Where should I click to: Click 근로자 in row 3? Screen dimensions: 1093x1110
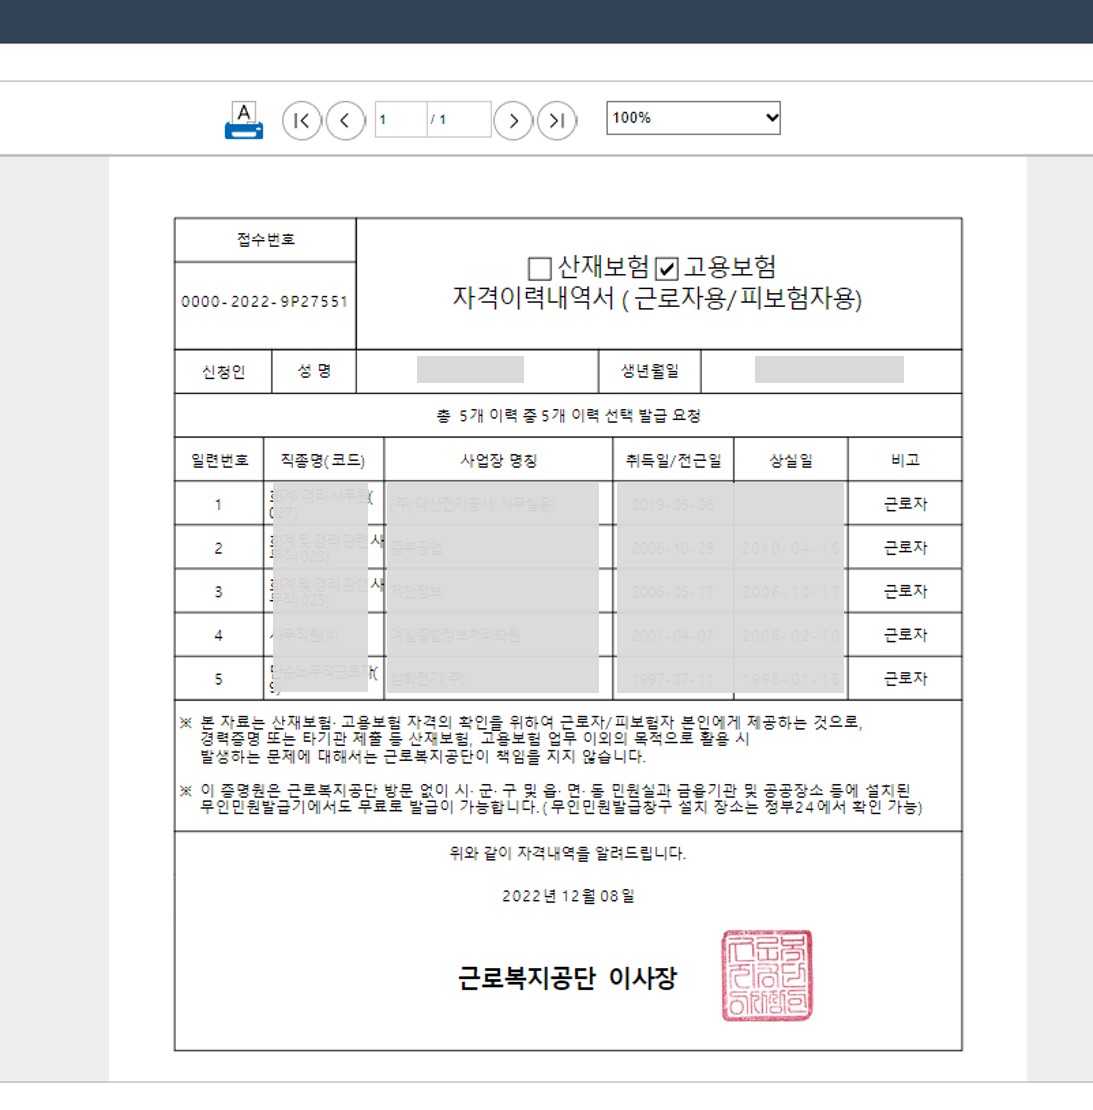tap(905, 592)
